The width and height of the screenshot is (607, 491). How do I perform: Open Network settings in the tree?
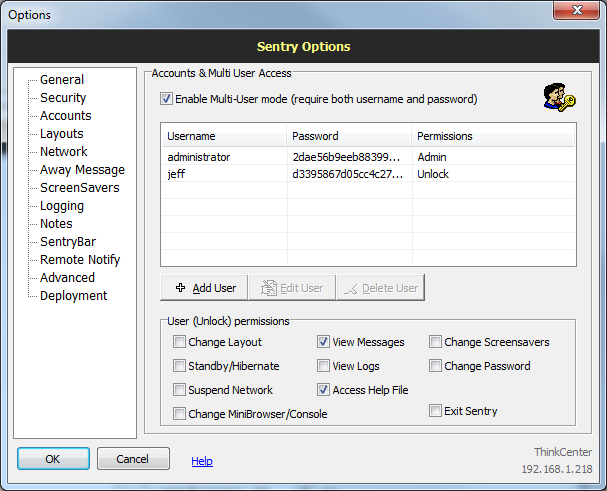(x=64, y=152)
